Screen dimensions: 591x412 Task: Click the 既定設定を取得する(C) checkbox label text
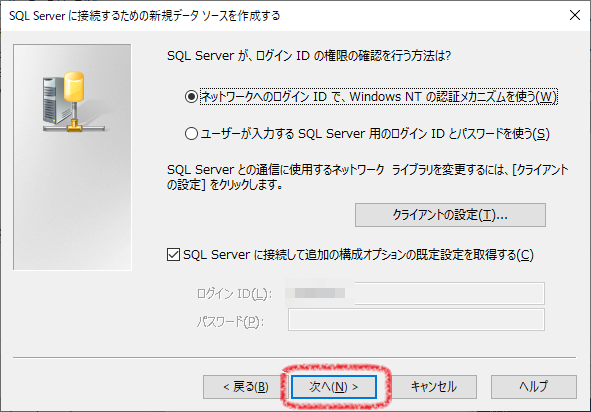point(358,255)
